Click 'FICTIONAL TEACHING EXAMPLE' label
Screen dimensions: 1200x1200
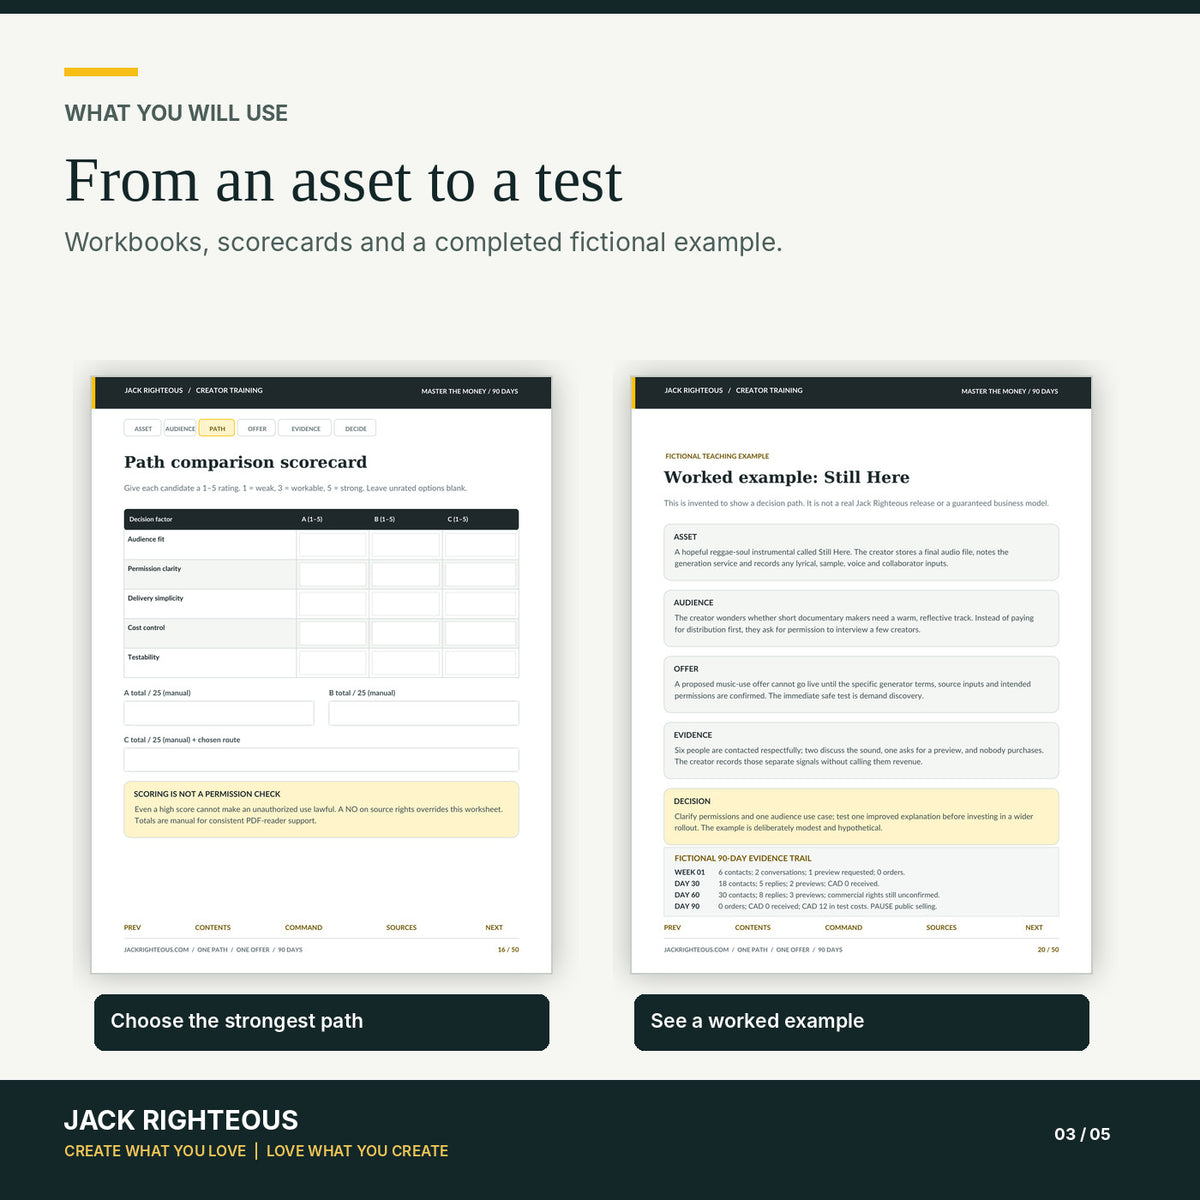pos(717,456)
